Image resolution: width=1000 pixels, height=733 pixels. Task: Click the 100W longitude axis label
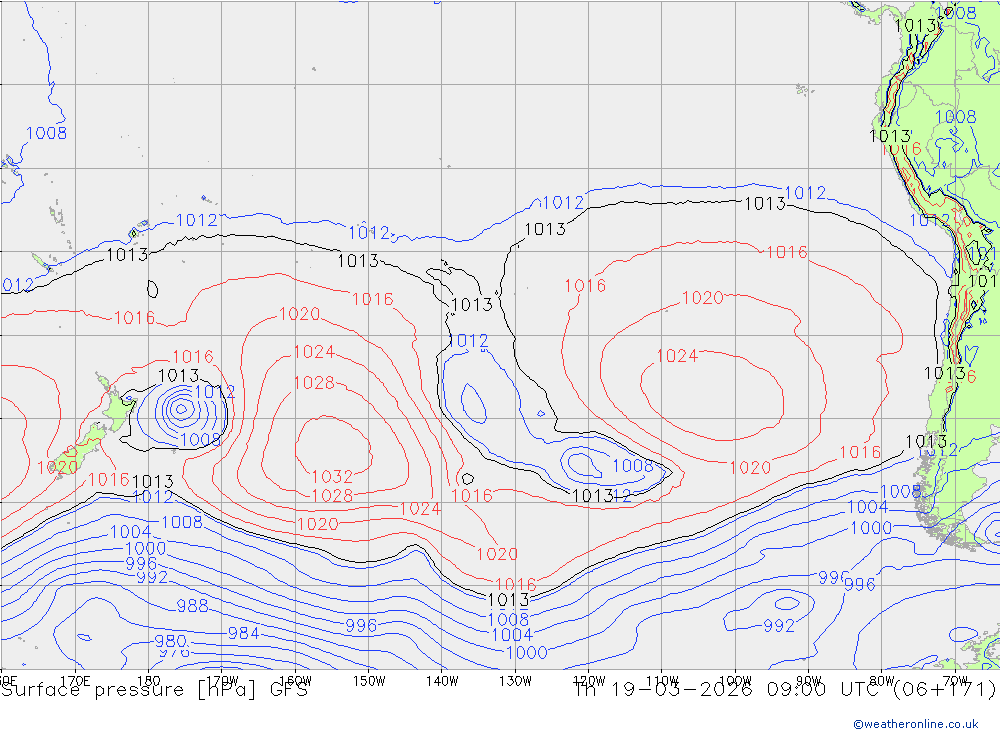coord(735,680)
